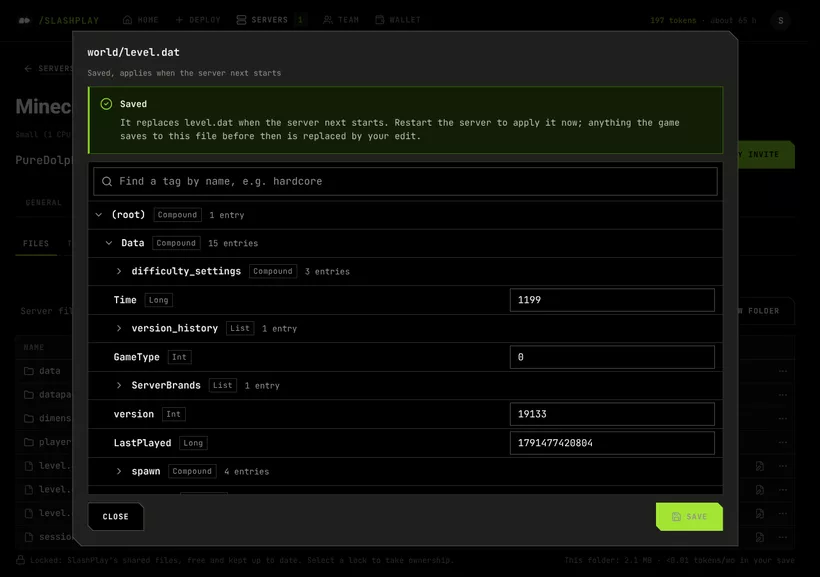Screen dimensions: 820x577
Task: Open the user avatar S in the page header
Action: point(780,20)
